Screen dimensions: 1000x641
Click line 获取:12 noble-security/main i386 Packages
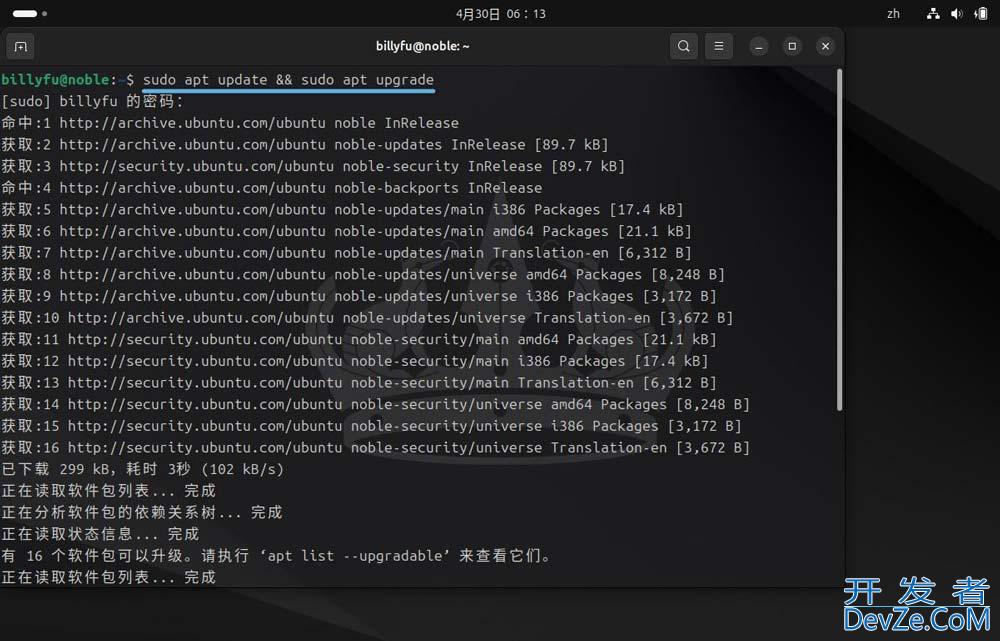[355, 362]
